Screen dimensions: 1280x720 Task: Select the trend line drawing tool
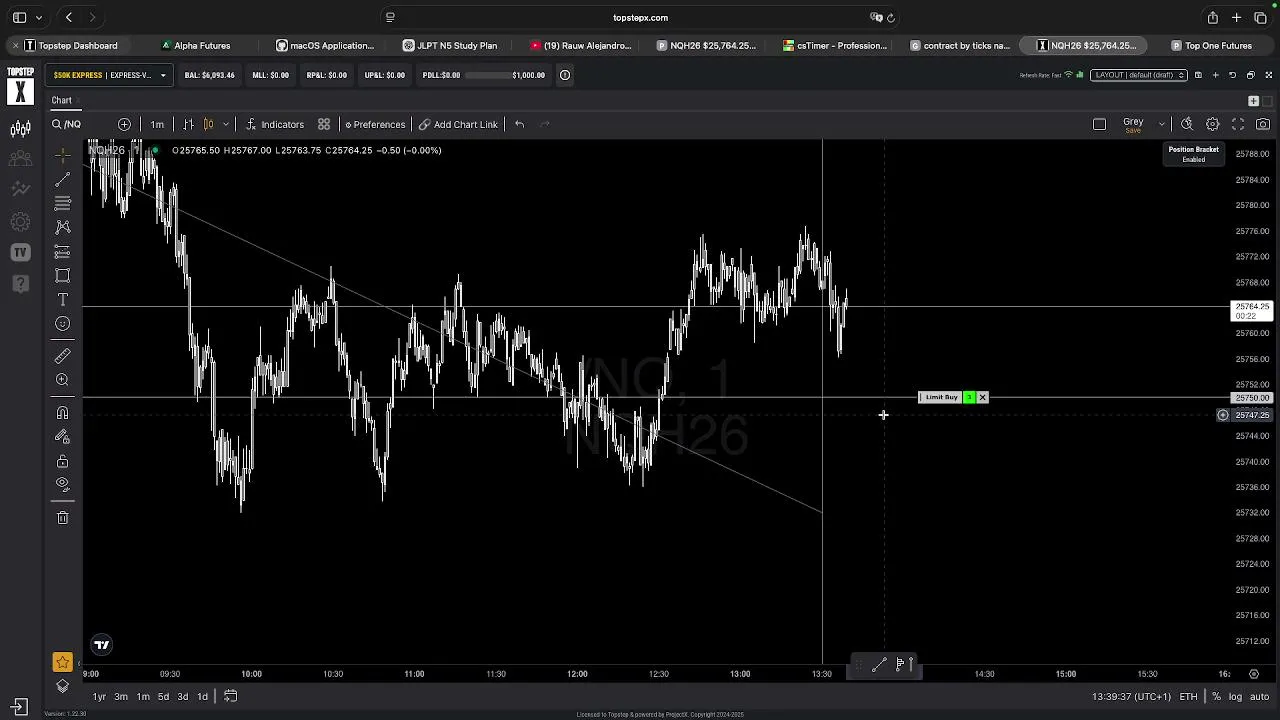click(62, 179)
